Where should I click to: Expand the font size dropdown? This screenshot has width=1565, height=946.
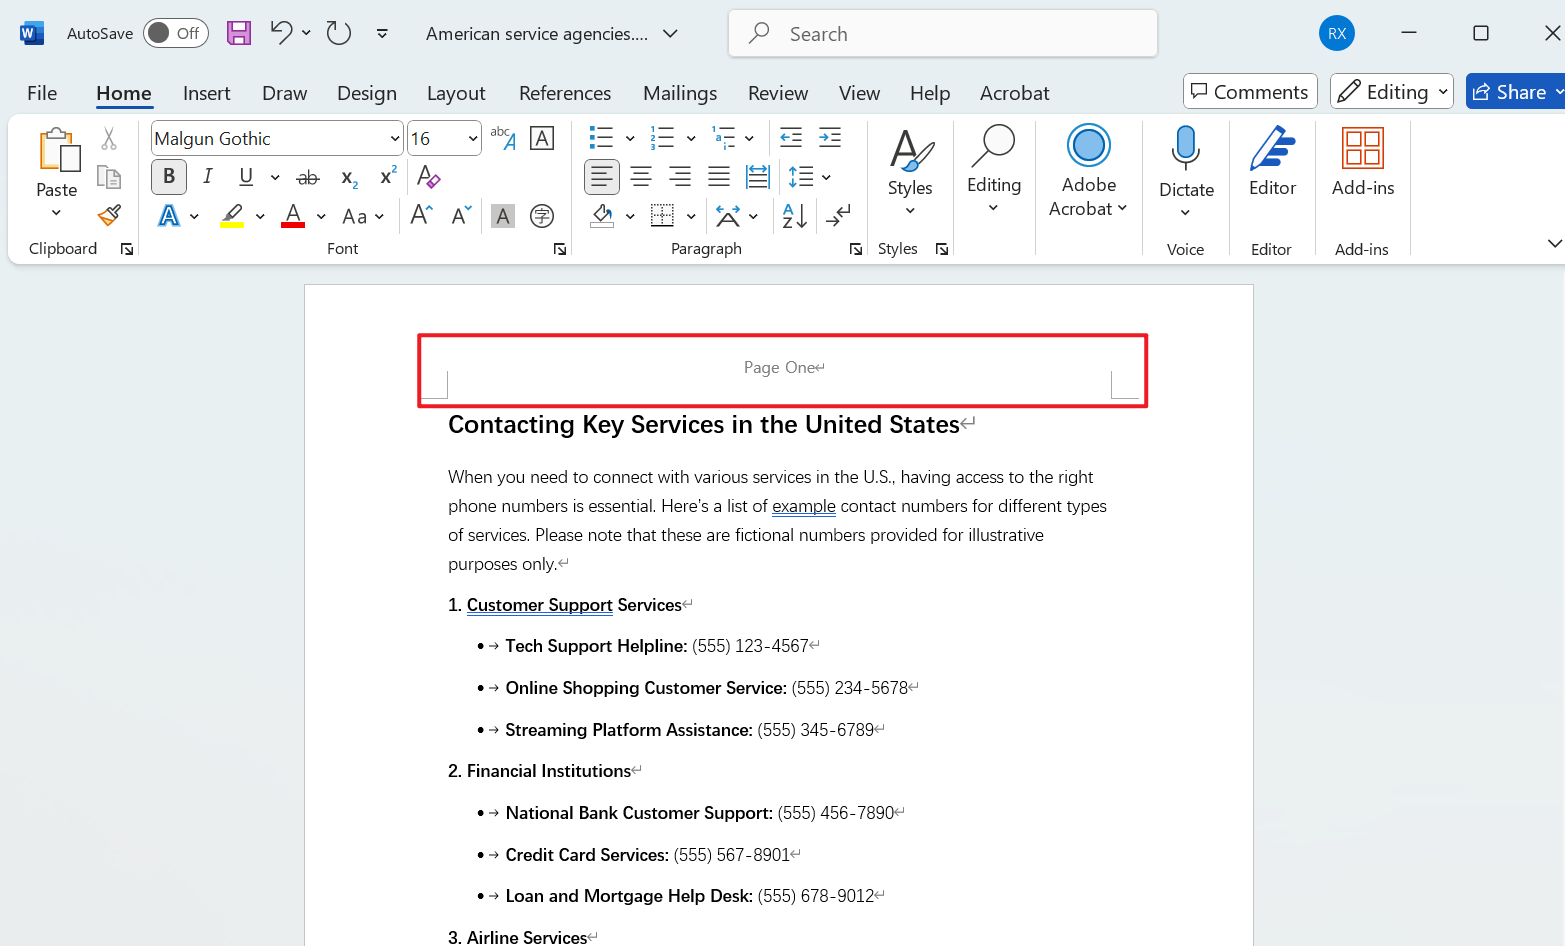click(473, 139)
